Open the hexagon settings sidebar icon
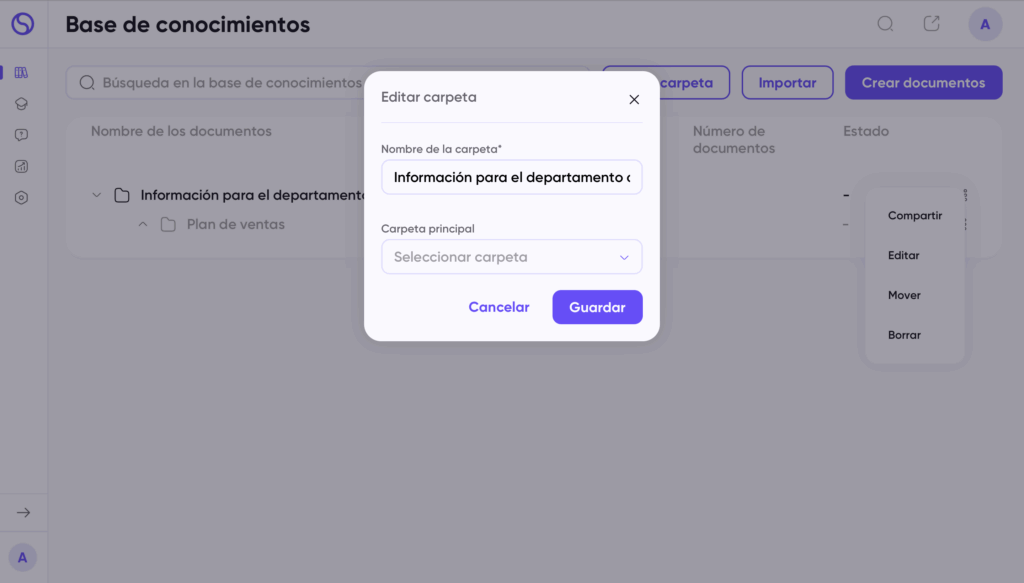This screenshot has width=1024, height=583. (x=22, y=198)
